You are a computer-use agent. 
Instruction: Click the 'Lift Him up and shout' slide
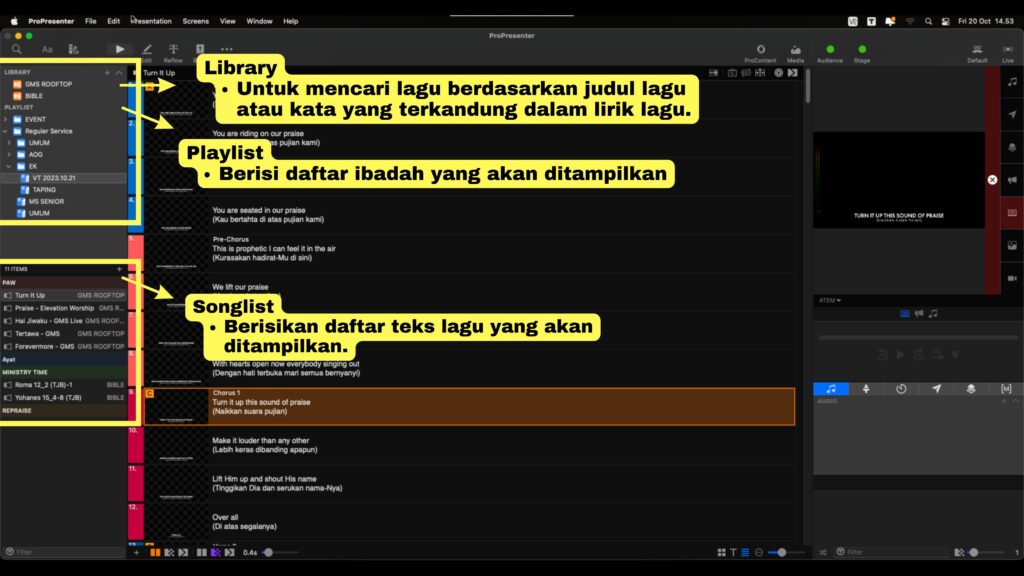pos(461,483)
